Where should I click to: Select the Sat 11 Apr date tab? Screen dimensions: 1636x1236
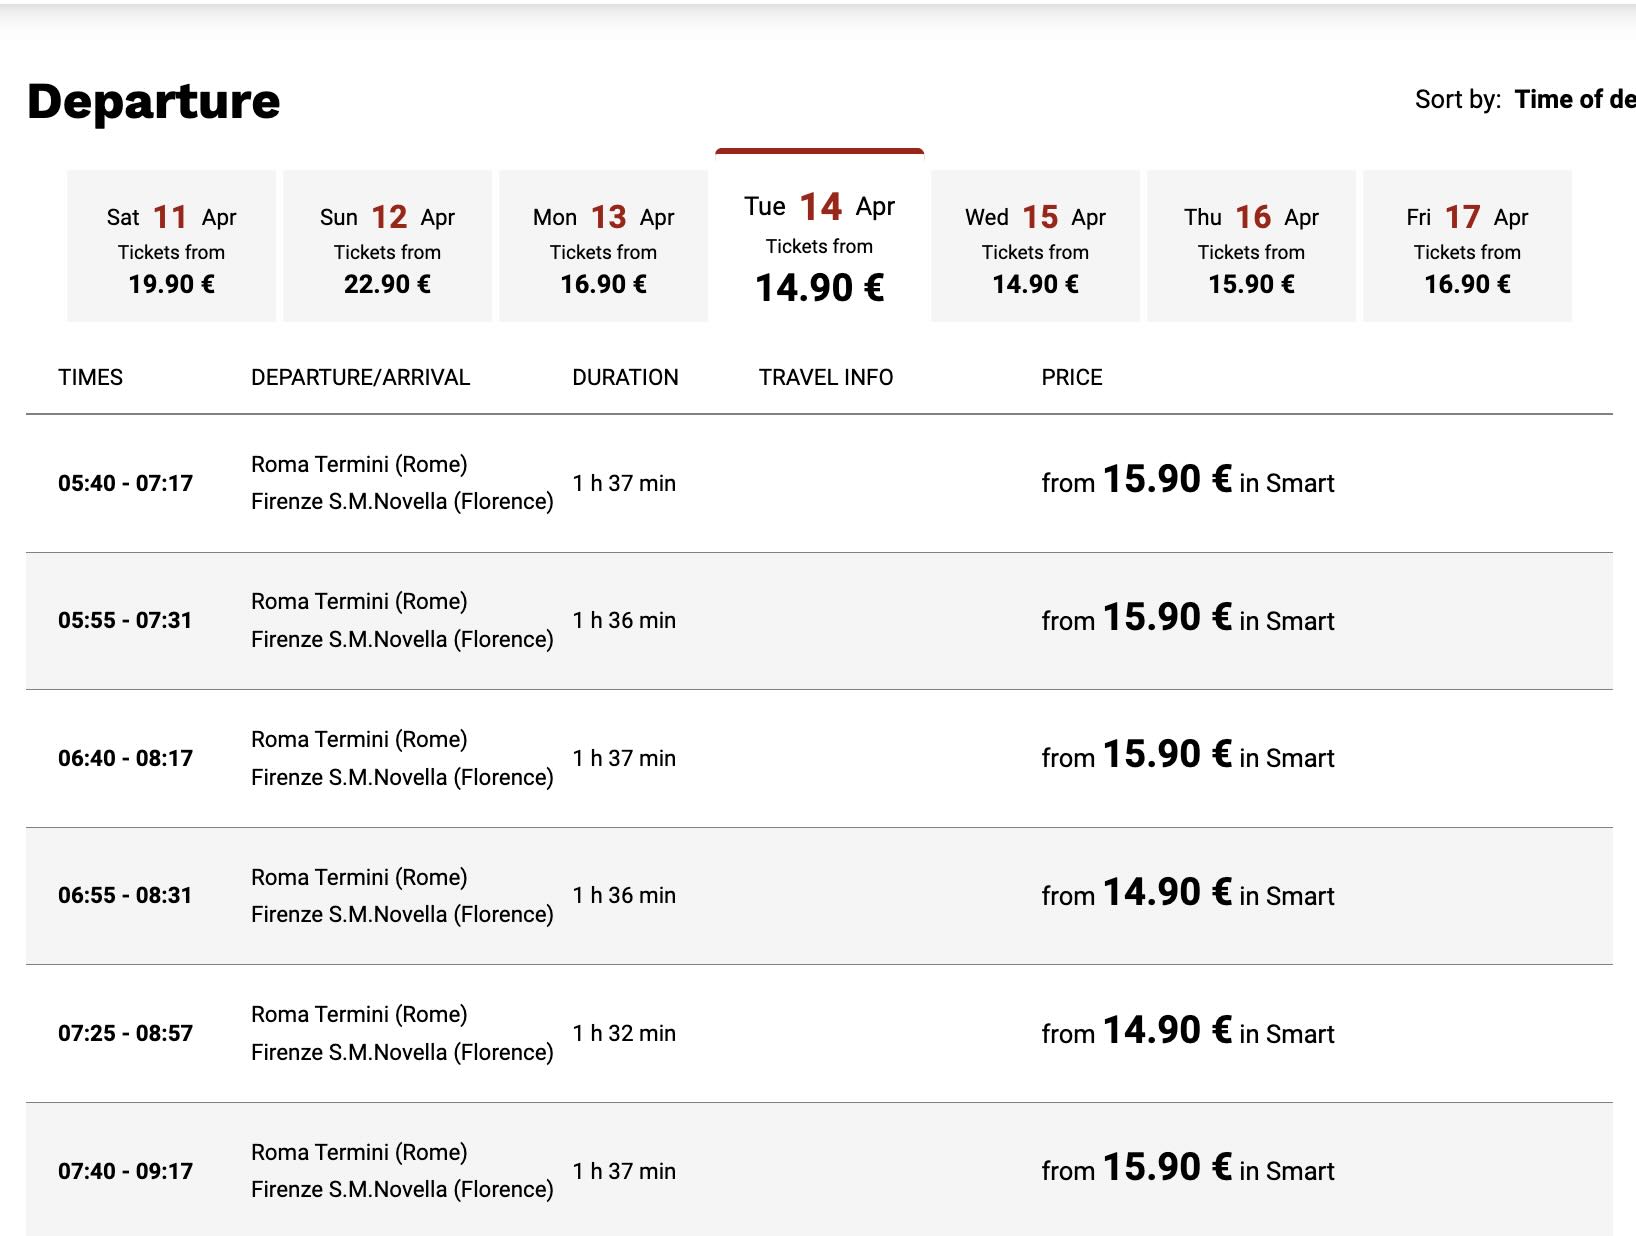(170, 247)
